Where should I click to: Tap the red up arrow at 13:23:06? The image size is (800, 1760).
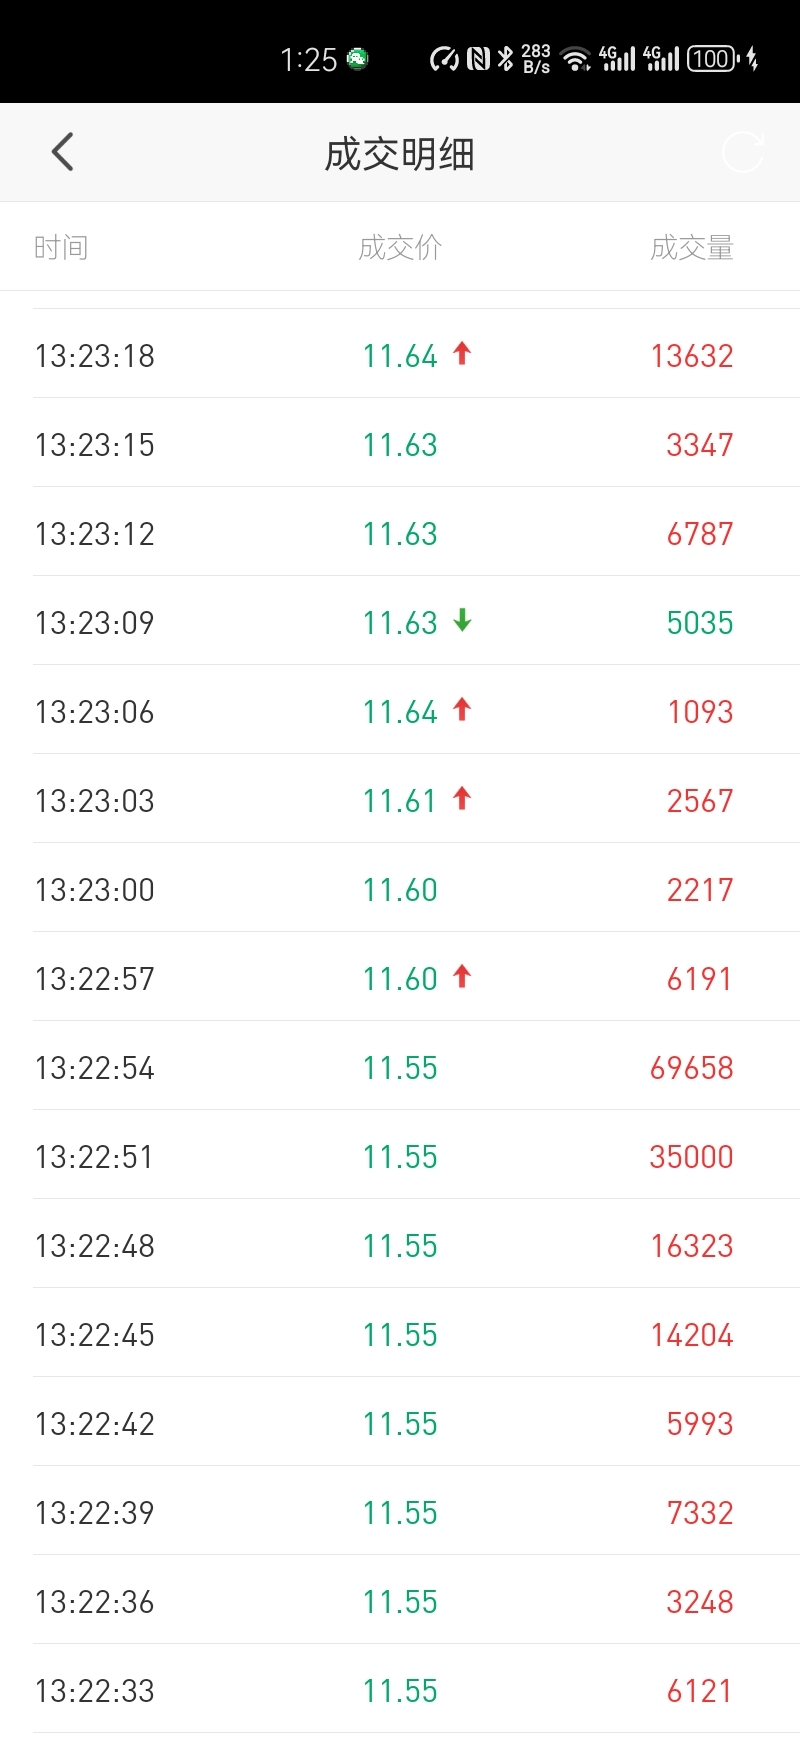coord(462,709)
